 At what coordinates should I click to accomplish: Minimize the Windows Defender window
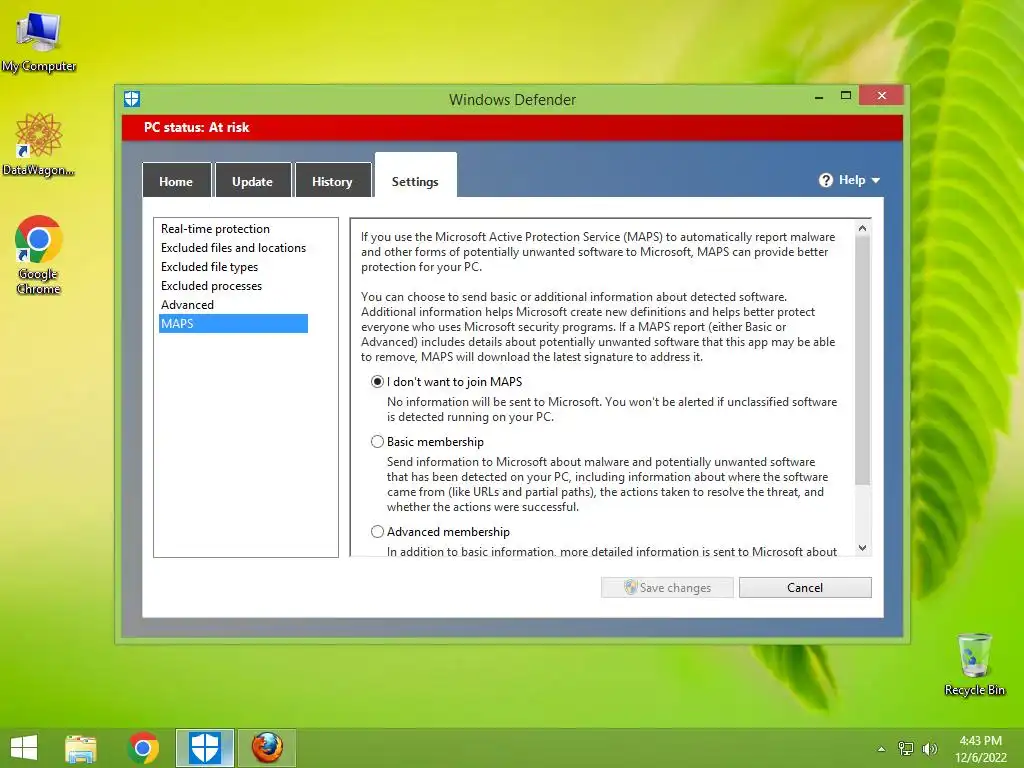(819, 96)
